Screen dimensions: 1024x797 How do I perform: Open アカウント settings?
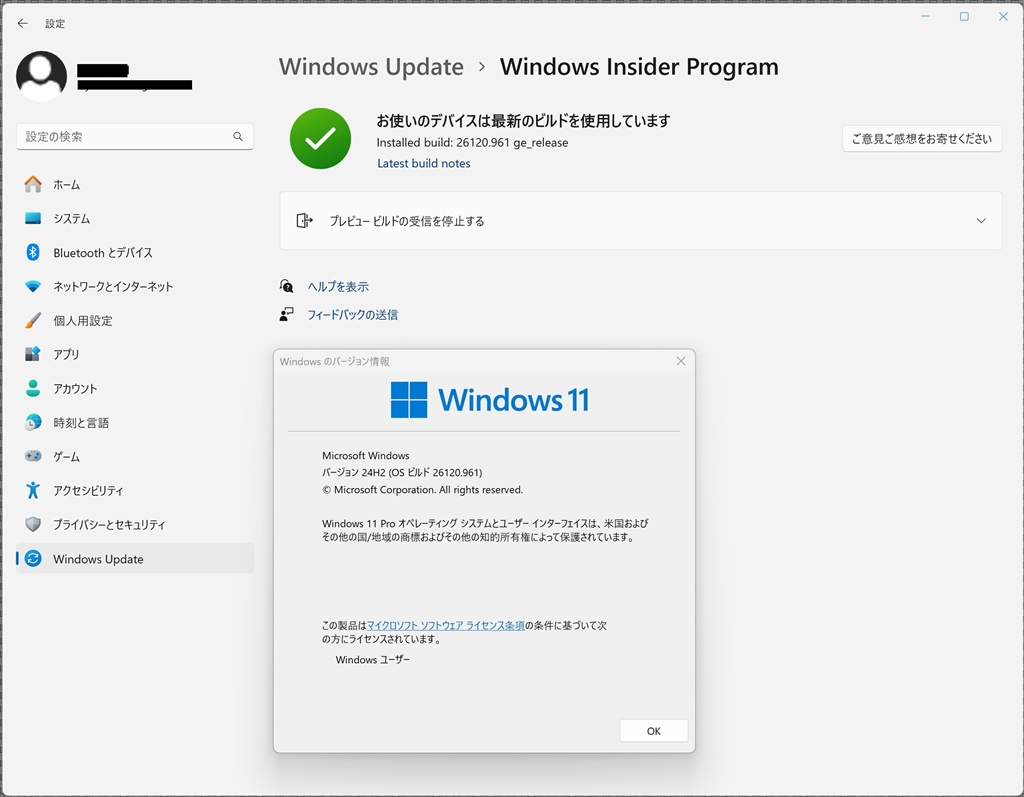pyautogui.click(x=135, y=388)
